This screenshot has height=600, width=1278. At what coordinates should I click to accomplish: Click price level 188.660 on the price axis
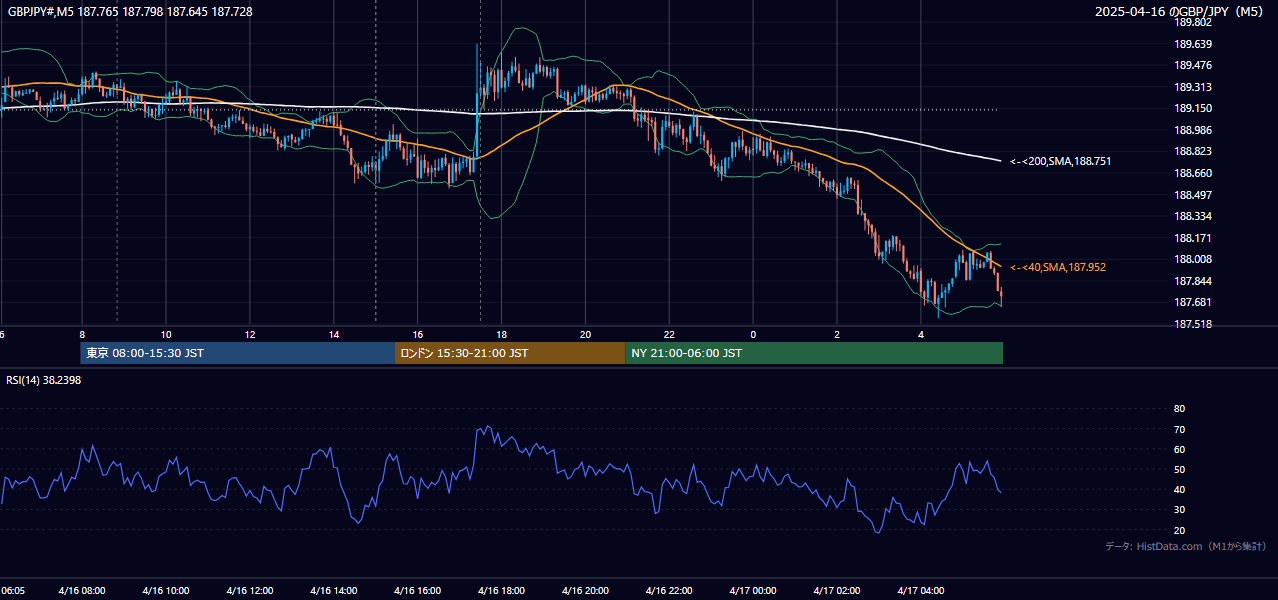click(1193, 173)
